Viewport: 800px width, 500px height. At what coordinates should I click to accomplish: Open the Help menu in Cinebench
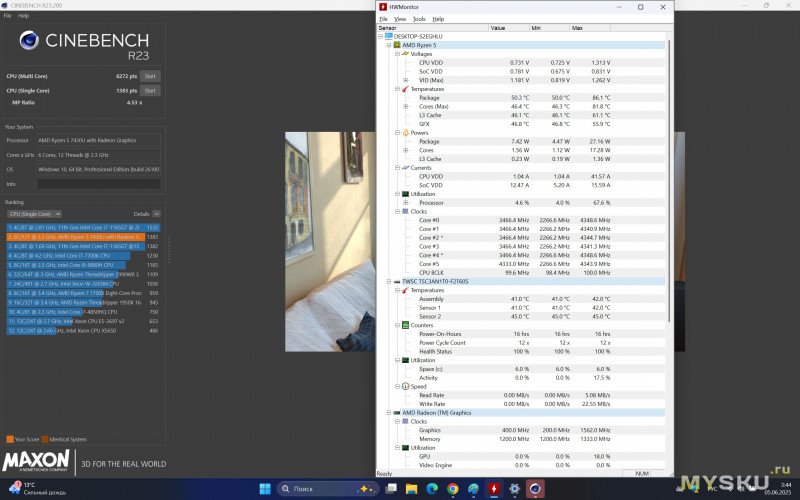tap(23, 16)
